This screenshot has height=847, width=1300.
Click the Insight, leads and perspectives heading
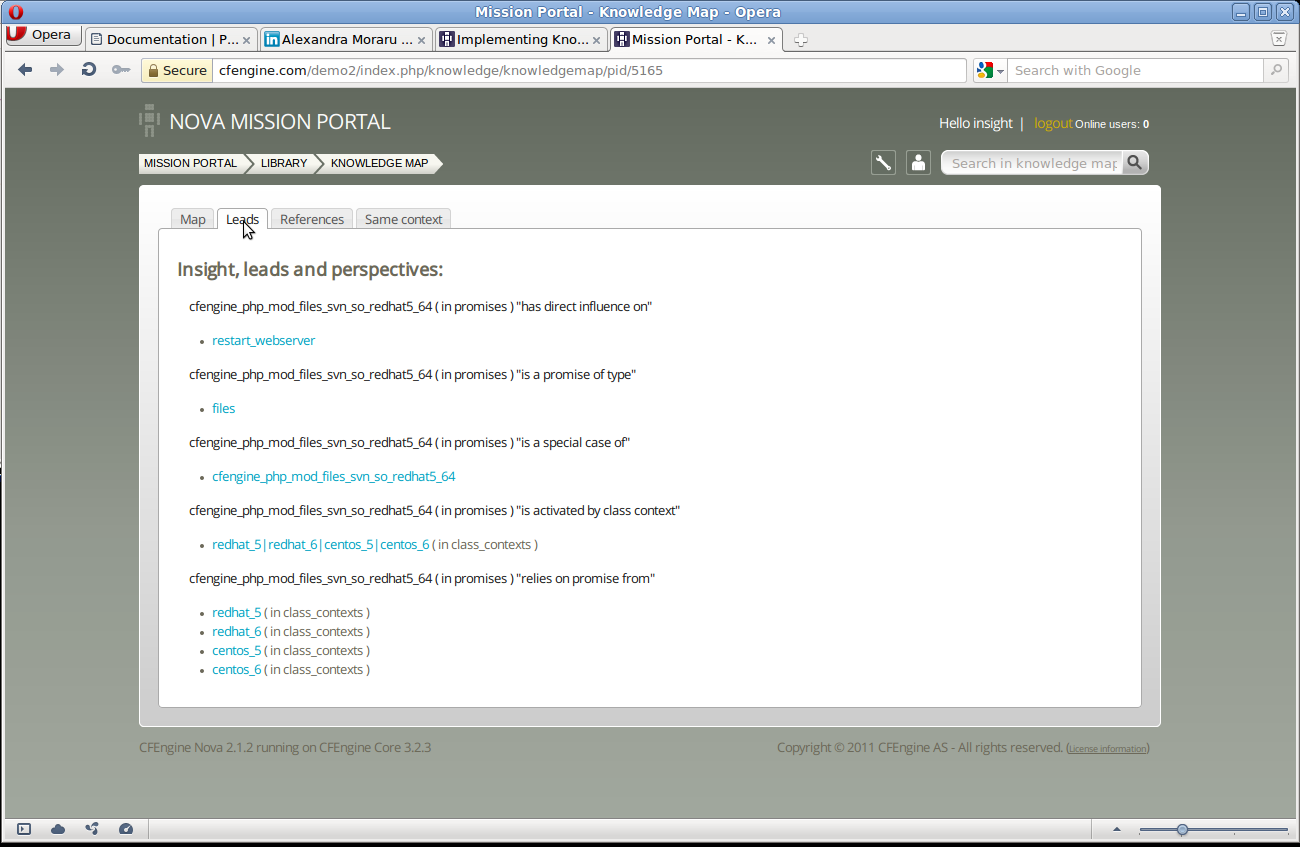[310, 270]
